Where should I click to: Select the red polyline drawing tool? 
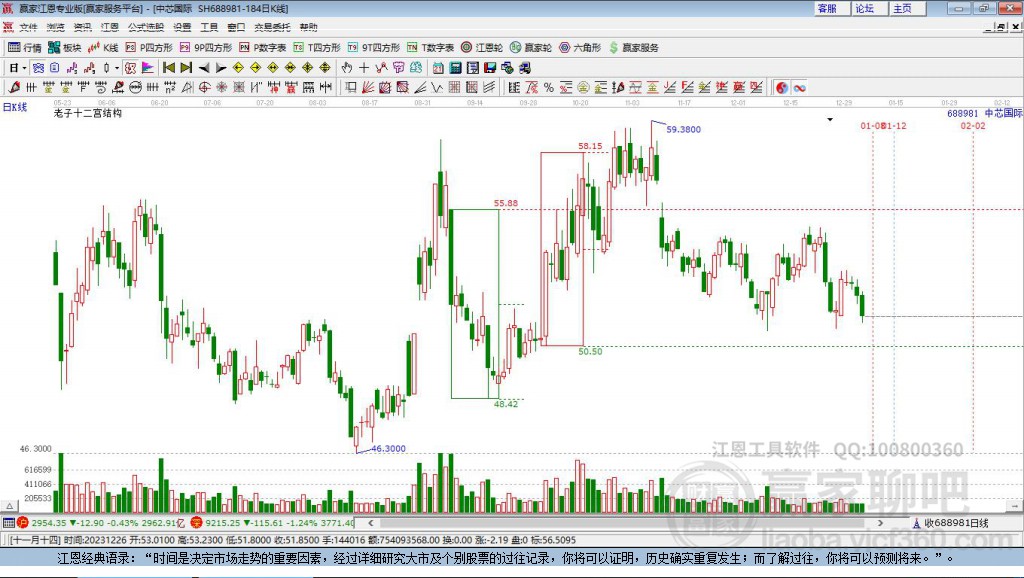click(381, 68)
